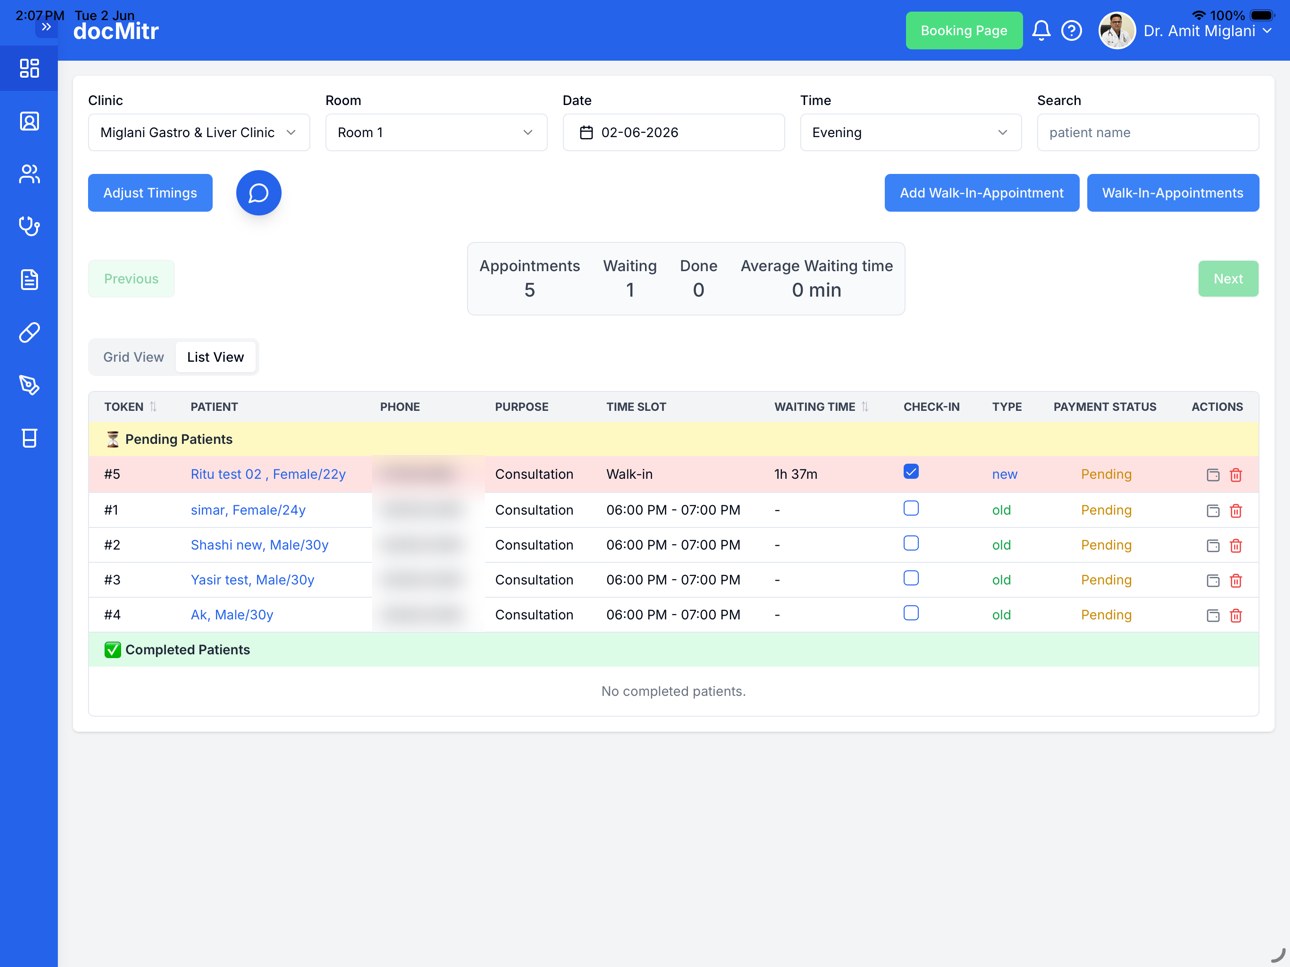Open the dashboard grid icon in sidebar
The image size is (1290, 967).
[29, 68]
